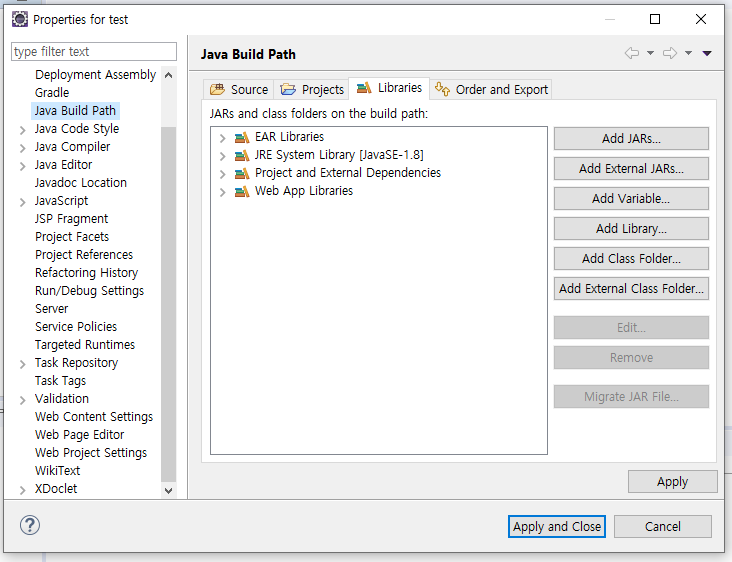Click the Project and External Dependencies icon
Viewport: 732px width, 562px height.
(x=242, y=173)
